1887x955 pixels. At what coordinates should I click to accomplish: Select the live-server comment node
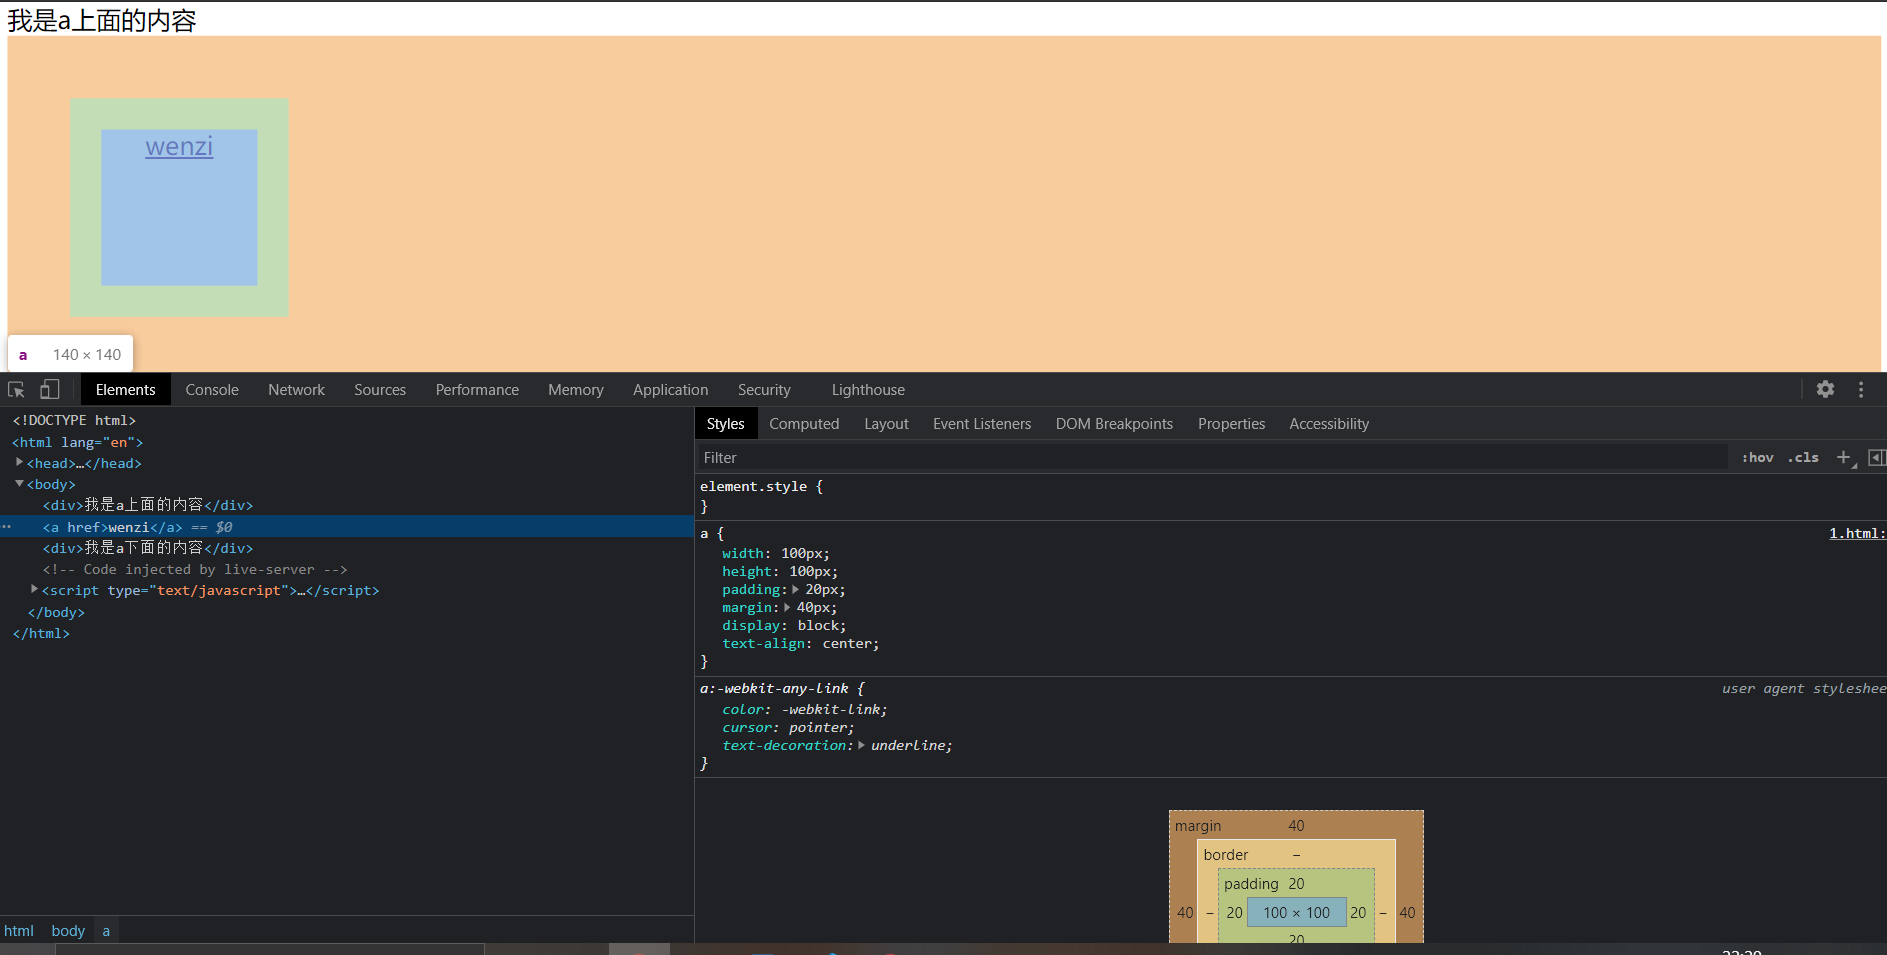(195, 569)
